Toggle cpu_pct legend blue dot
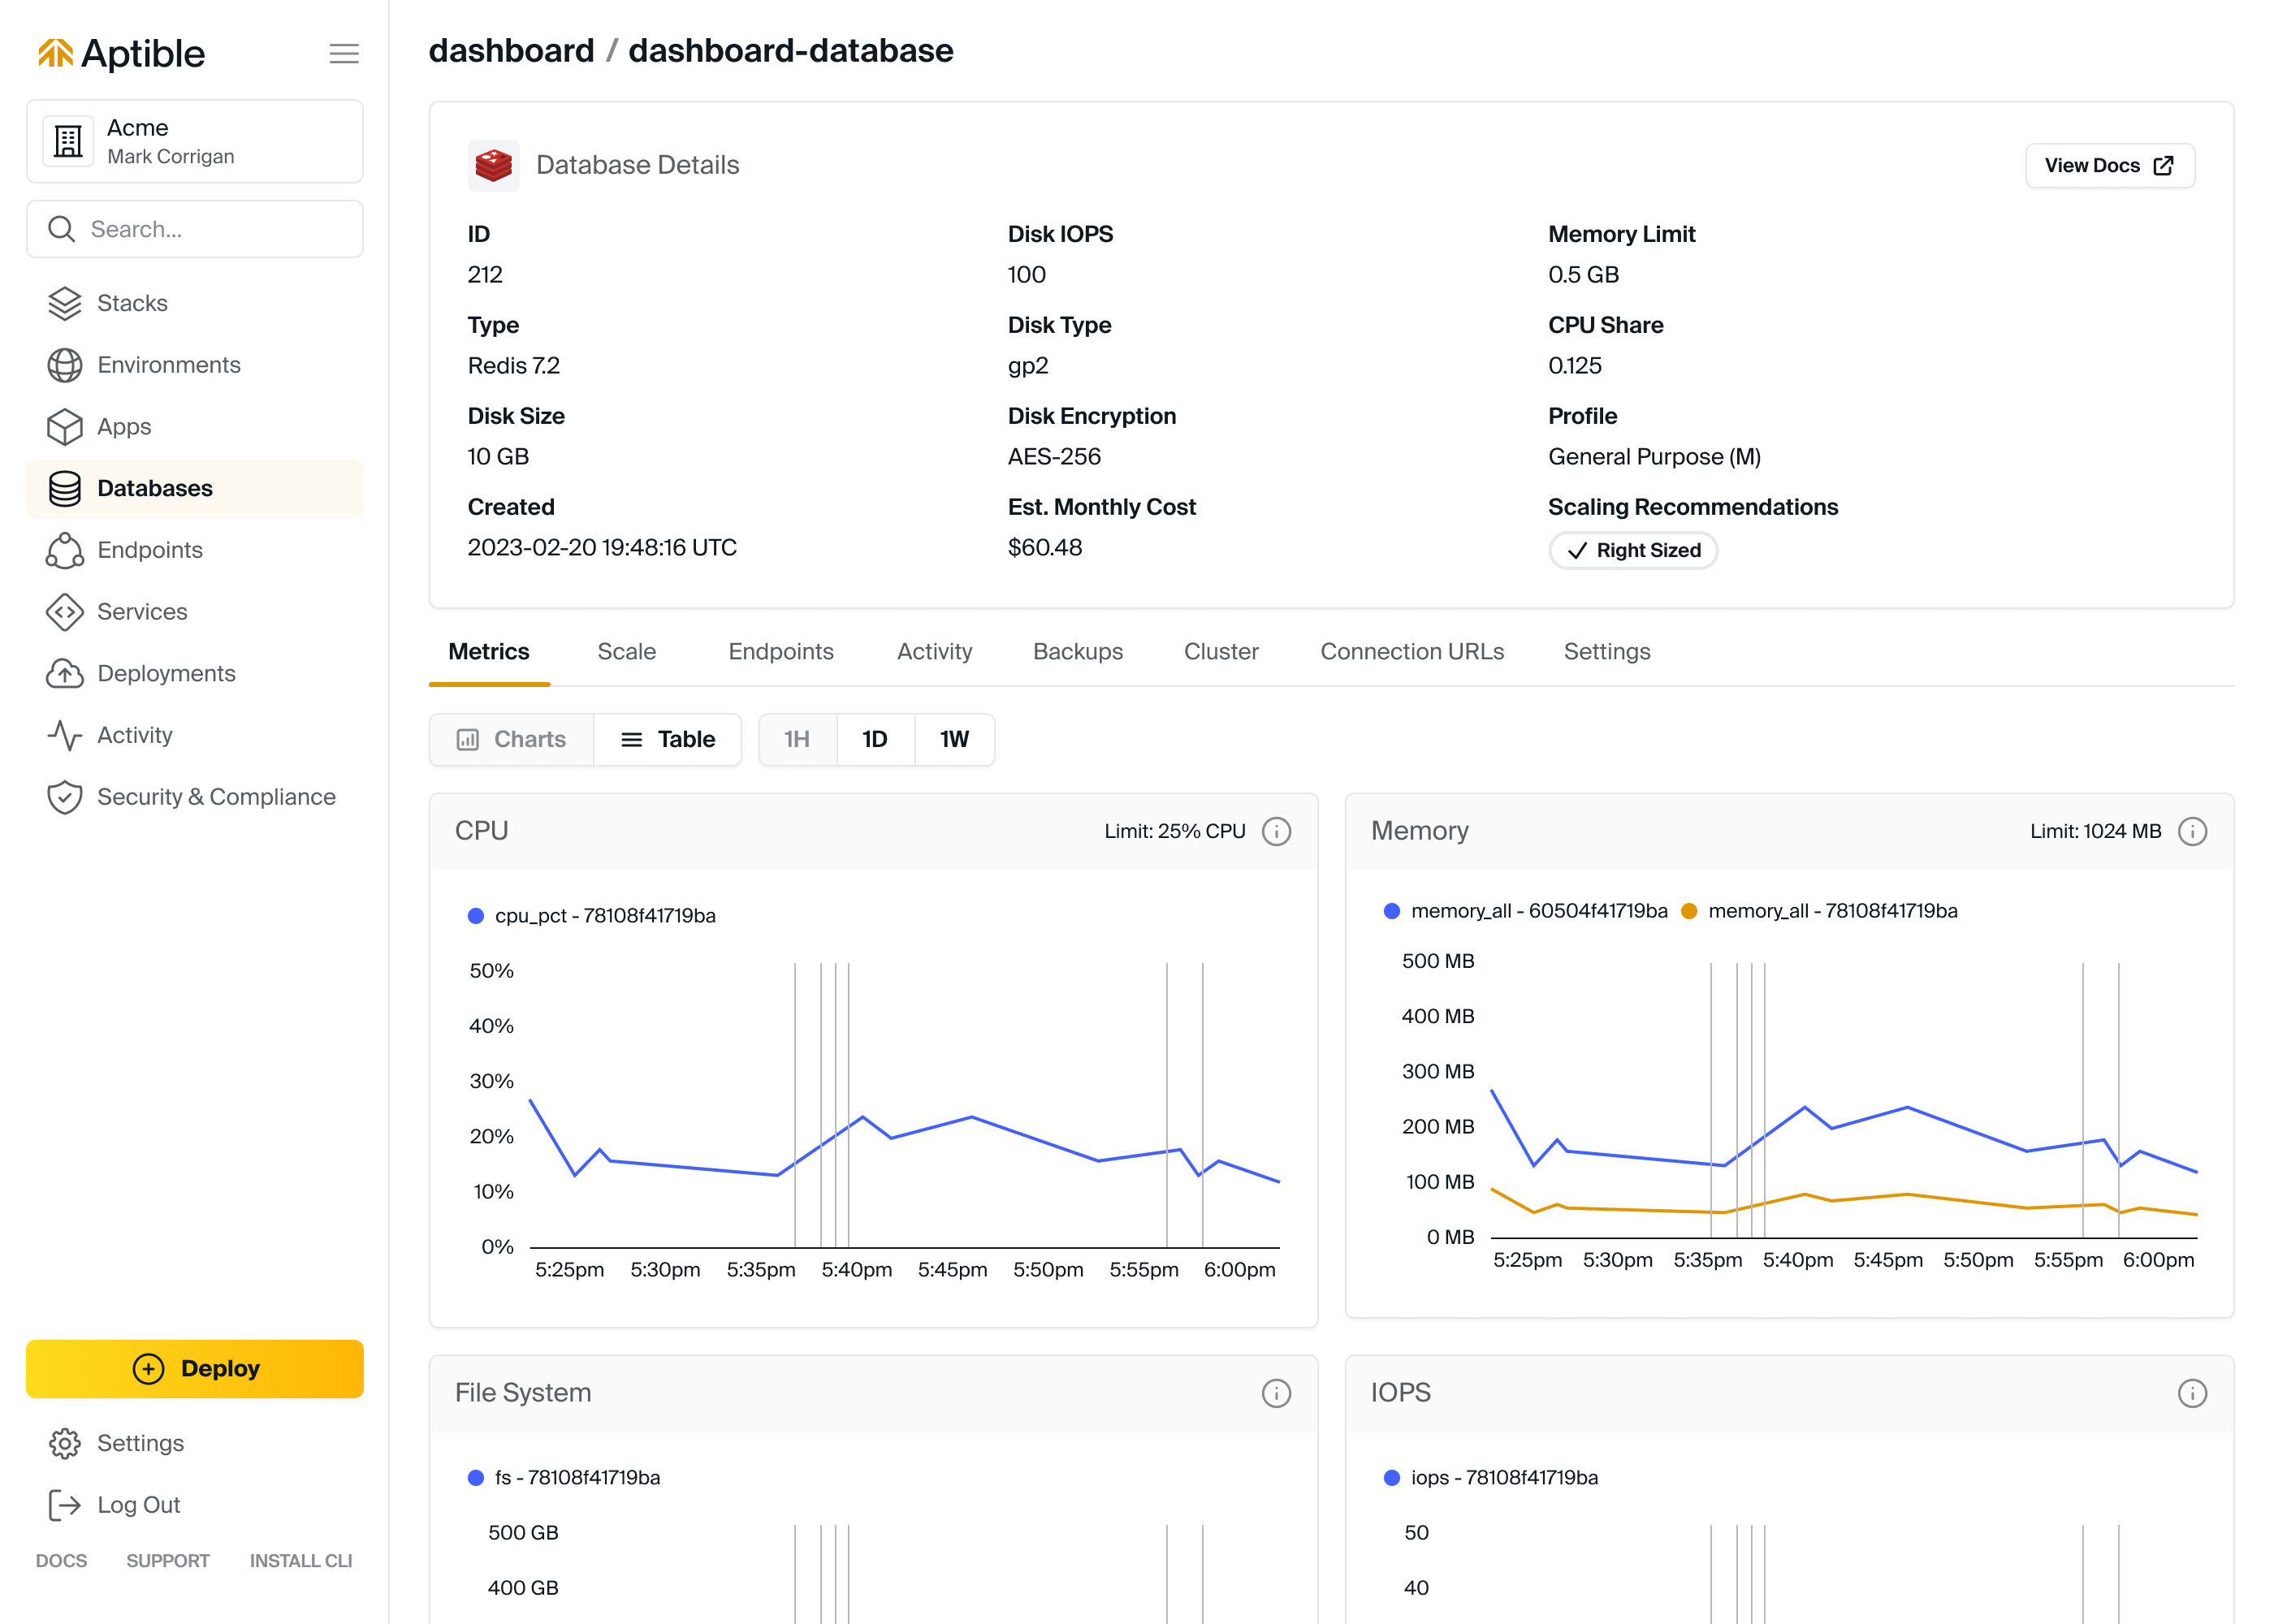The height and width of the screenshot is (1624, 2274). tap(476, 916)
